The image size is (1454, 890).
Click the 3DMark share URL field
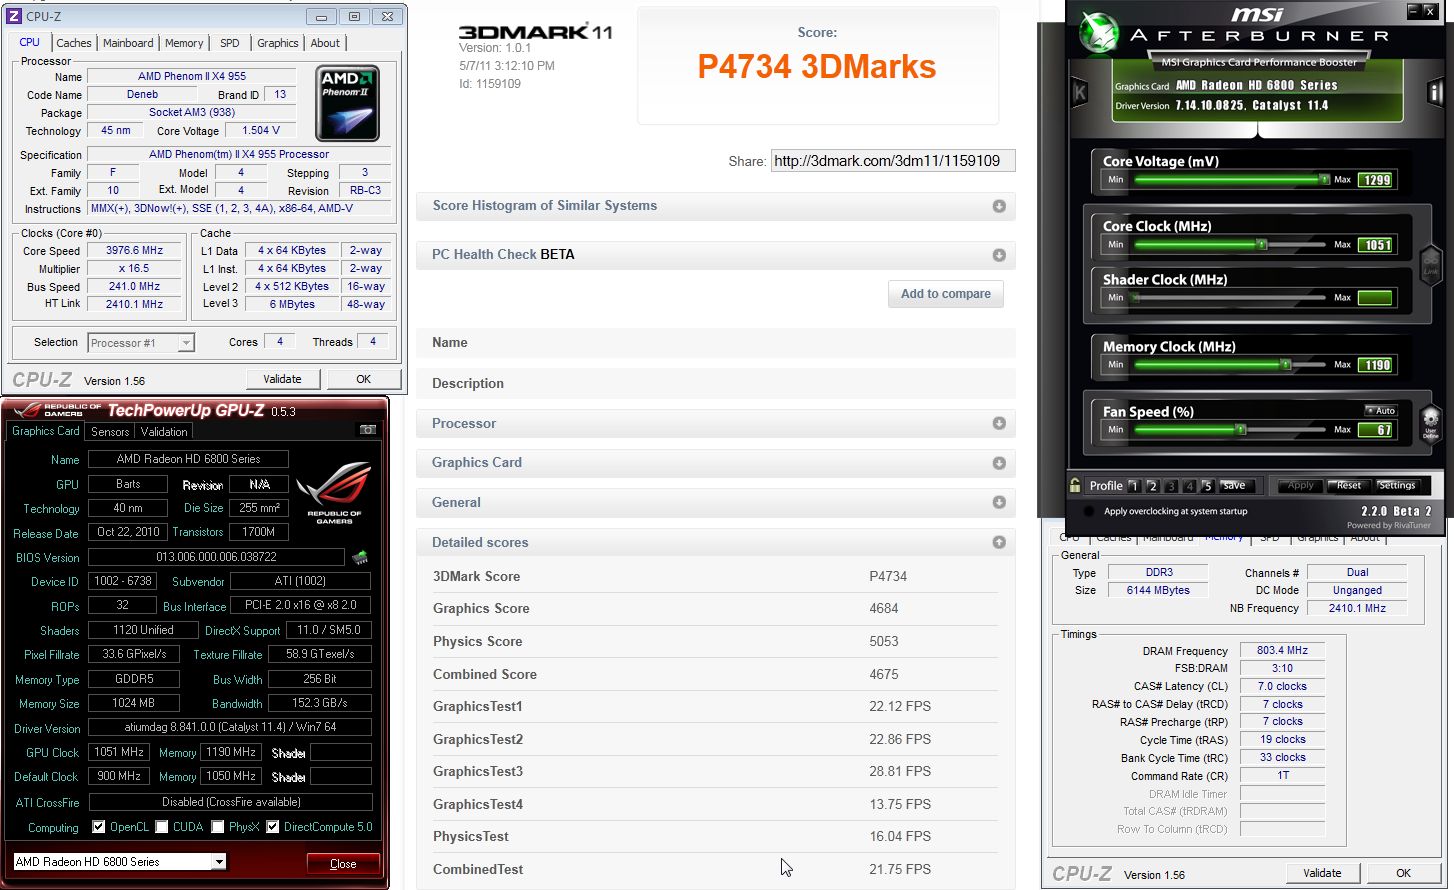892,161
